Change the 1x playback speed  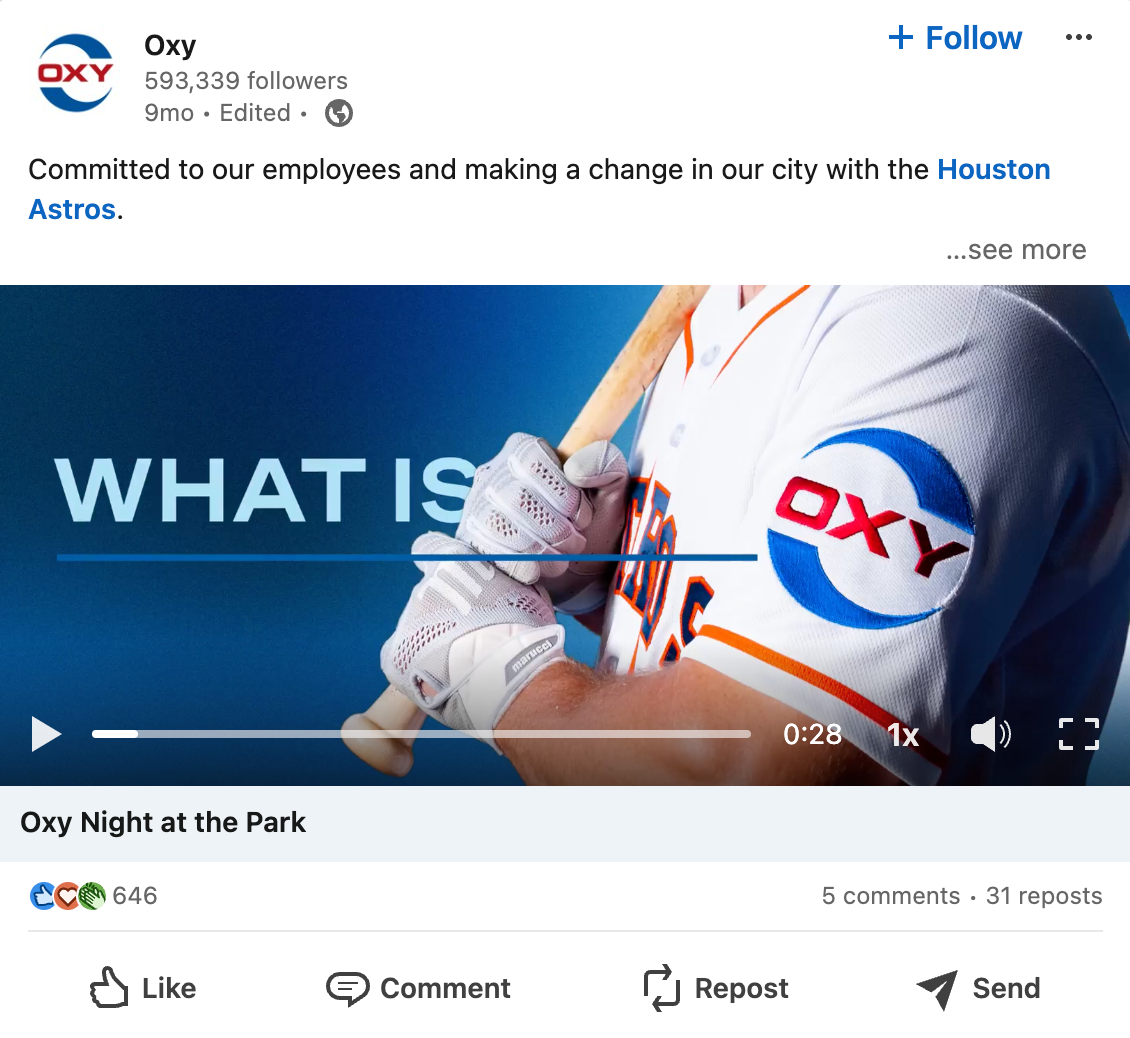(903, 735)
